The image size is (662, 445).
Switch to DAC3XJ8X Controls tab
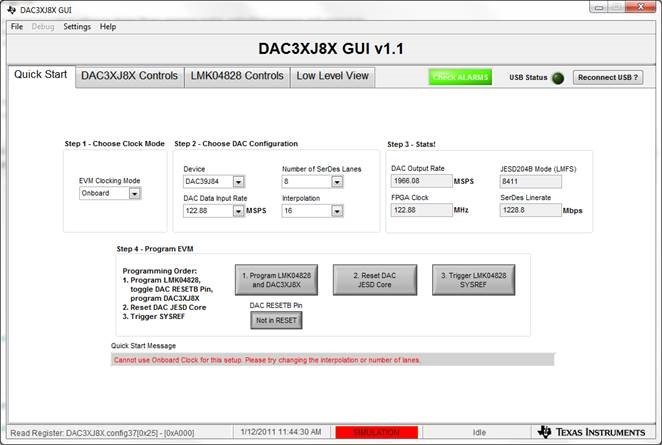130,76
